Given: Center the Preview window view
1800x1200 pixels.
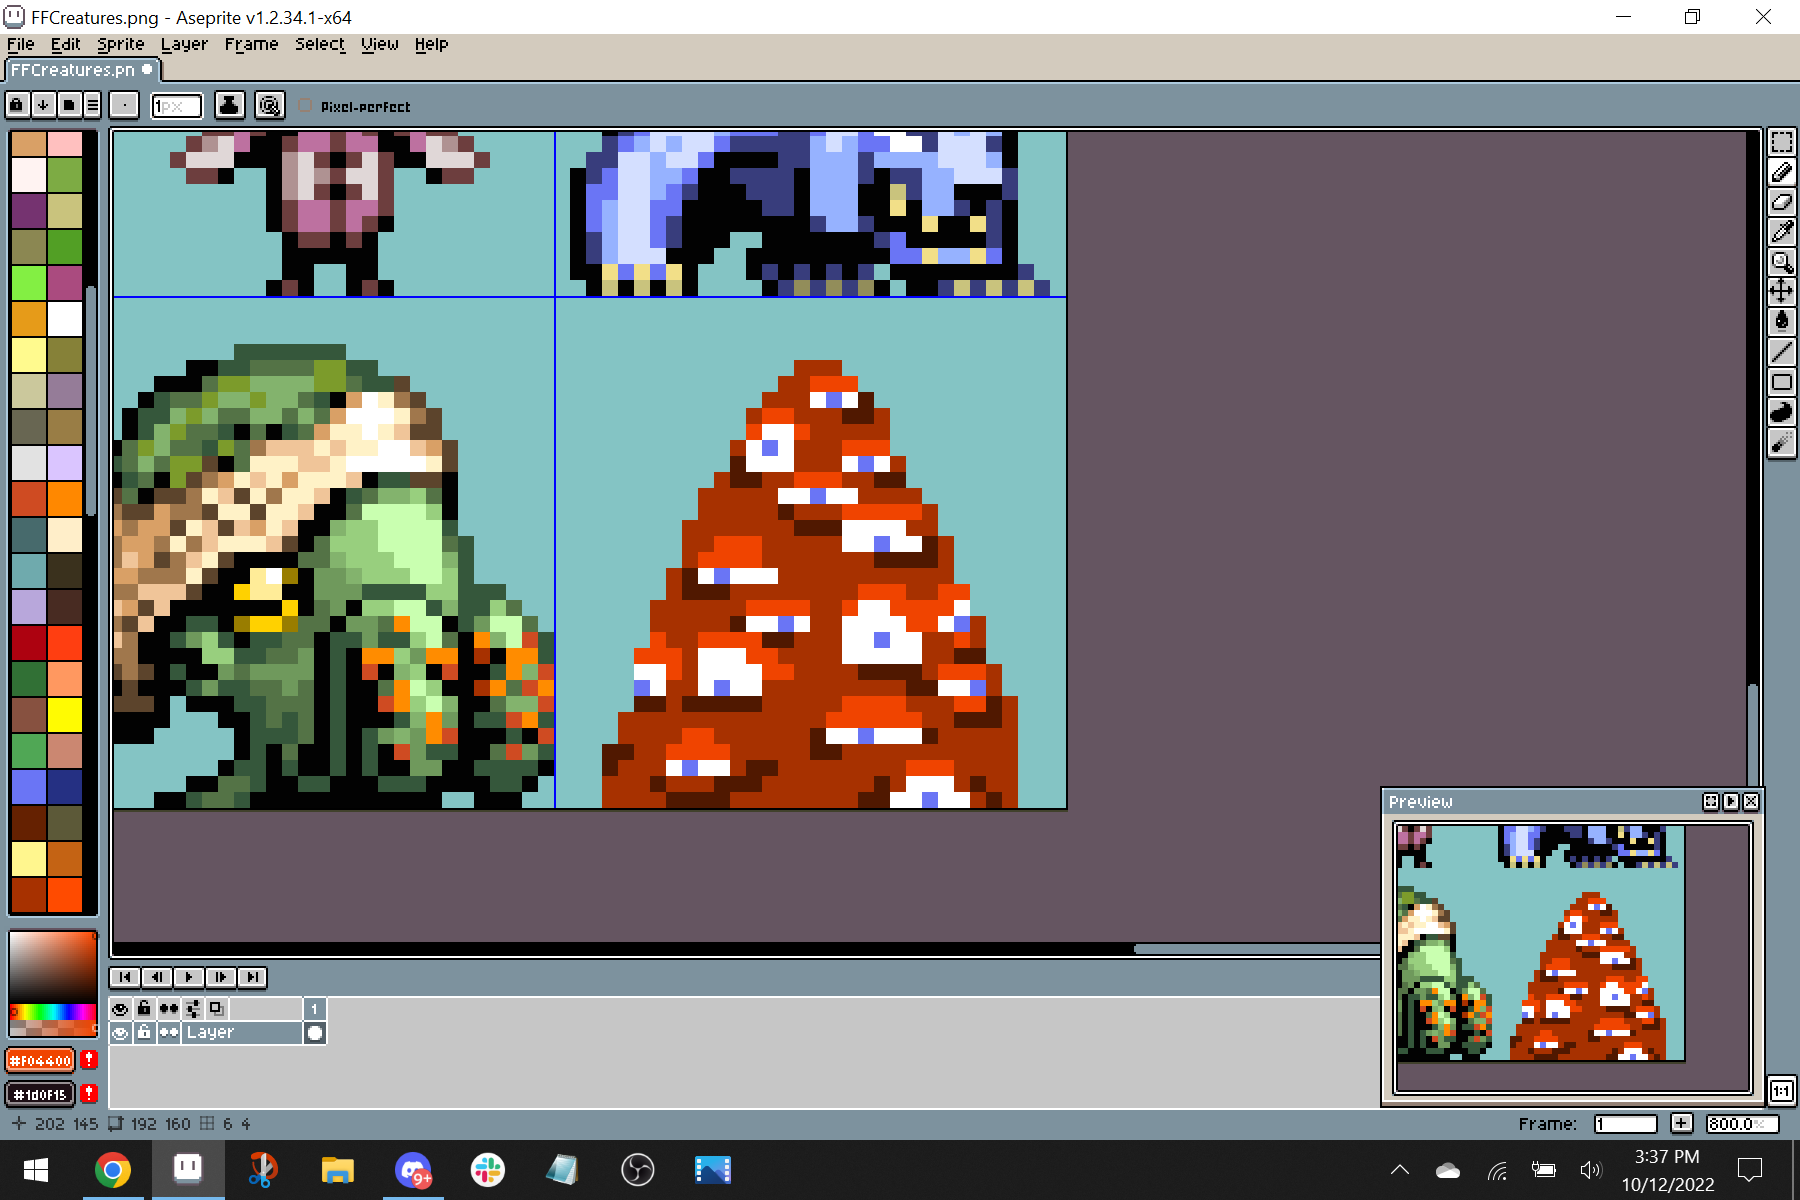Looking at the screenshot, I should [1710, 801].
